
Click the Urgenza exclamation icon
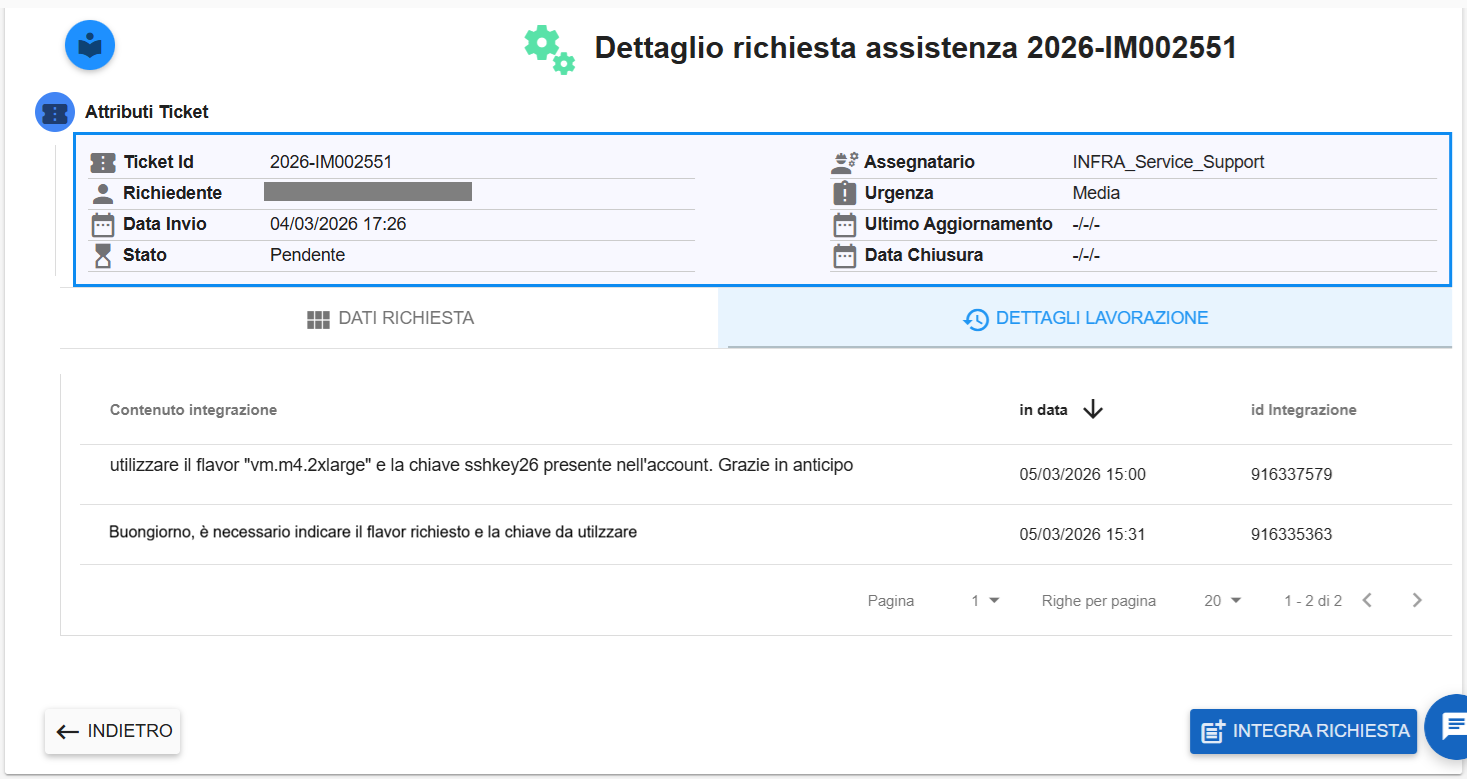click(x=845, y=193)
